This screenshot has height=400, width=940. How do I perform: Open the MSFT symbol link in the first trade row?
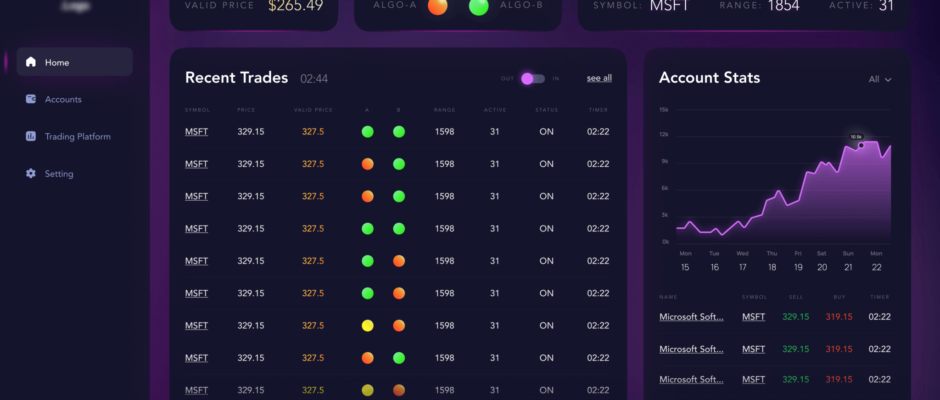click(x=196, y=131)
